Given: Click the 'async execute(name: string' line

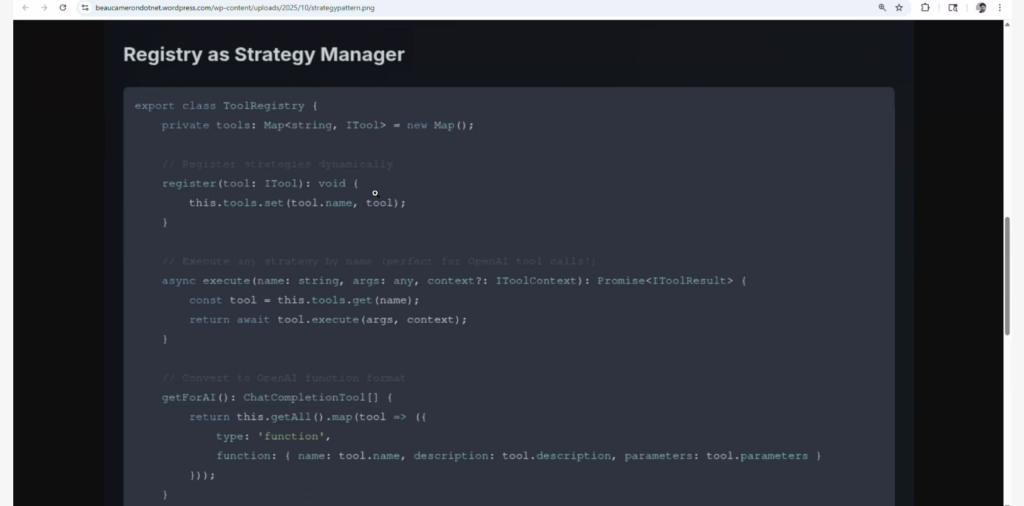Looking at the screenshot, I should click(454, 281).
